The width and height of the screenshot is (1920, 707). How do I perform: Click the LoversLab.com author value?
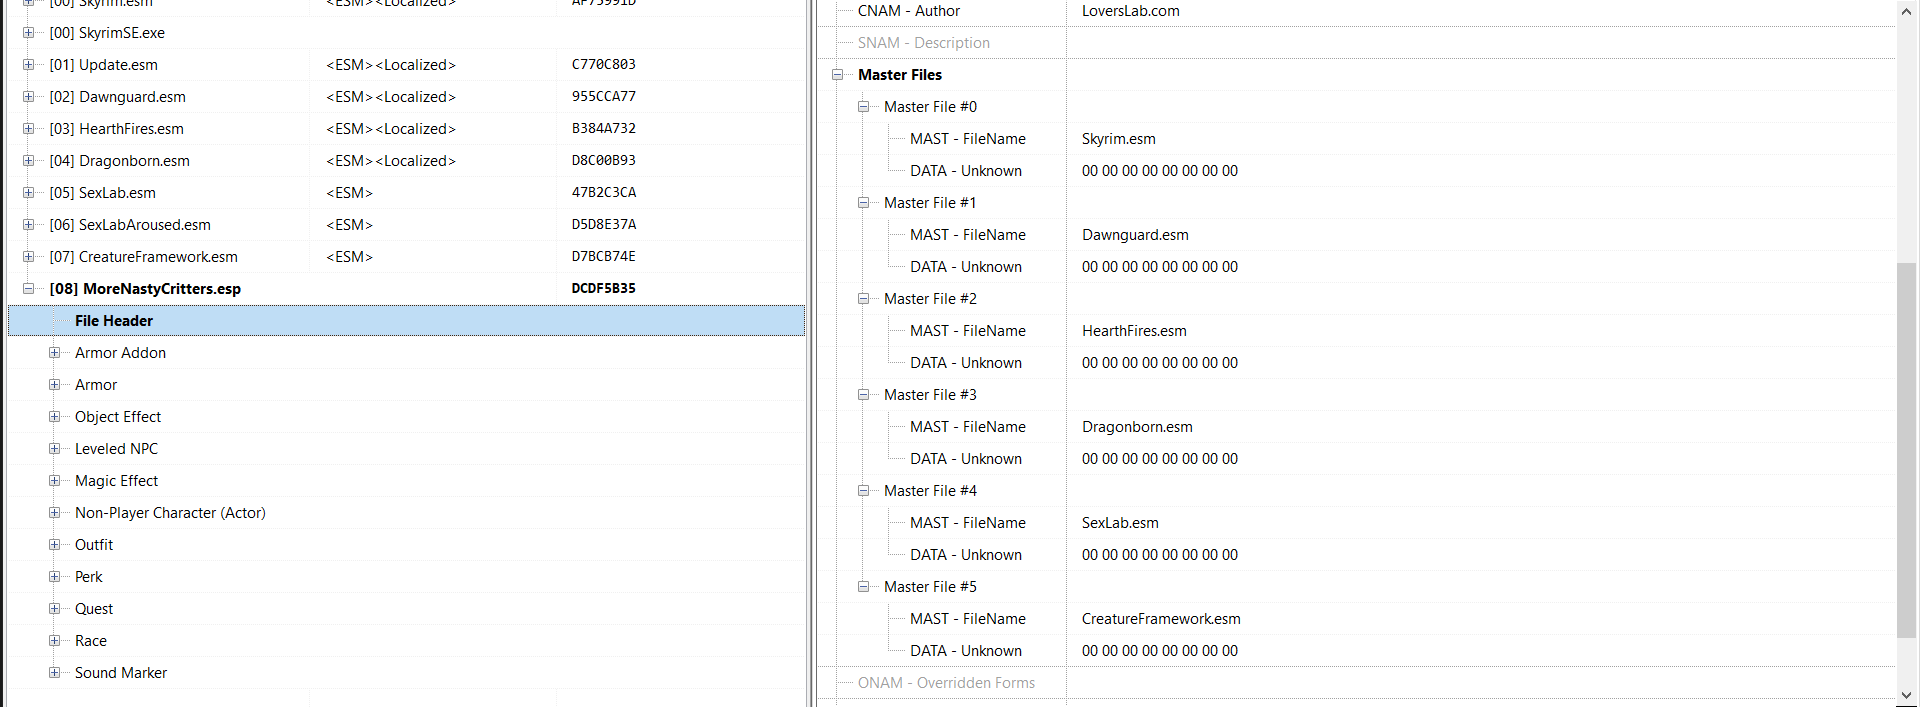pos(1130,11)
